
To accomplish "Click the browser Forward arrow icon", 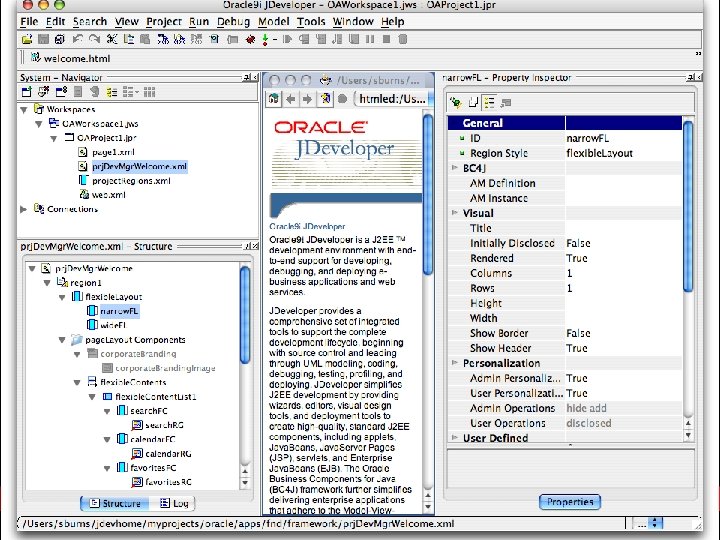I will (307, 99).
